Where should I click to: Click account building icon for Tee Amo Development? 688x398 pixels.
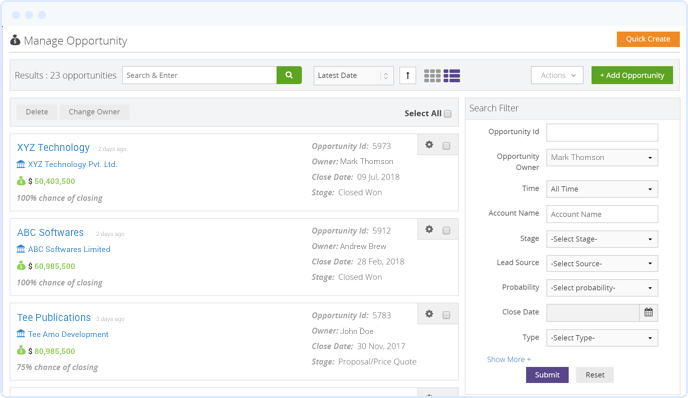click(x=21, y=334)
